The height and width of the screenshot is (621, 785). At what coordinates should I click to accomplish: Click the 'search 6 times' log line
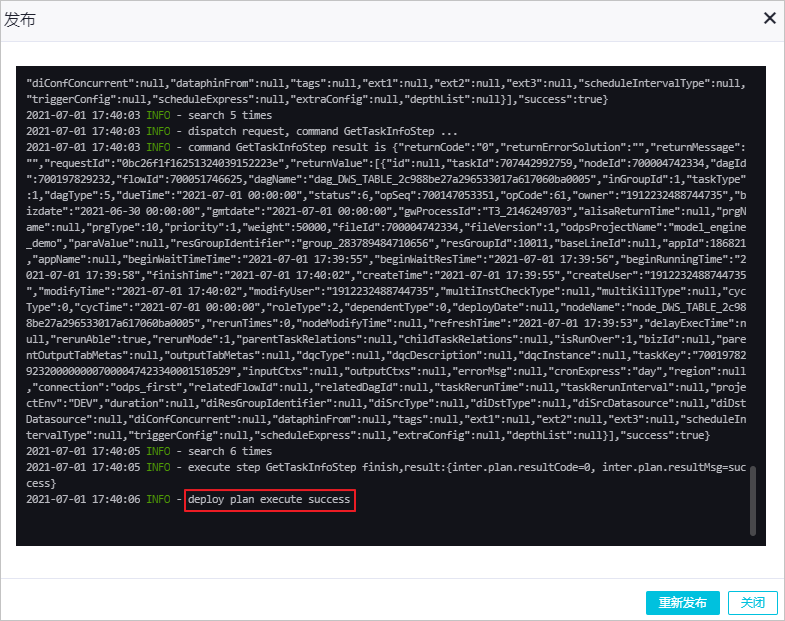[149, 451]
